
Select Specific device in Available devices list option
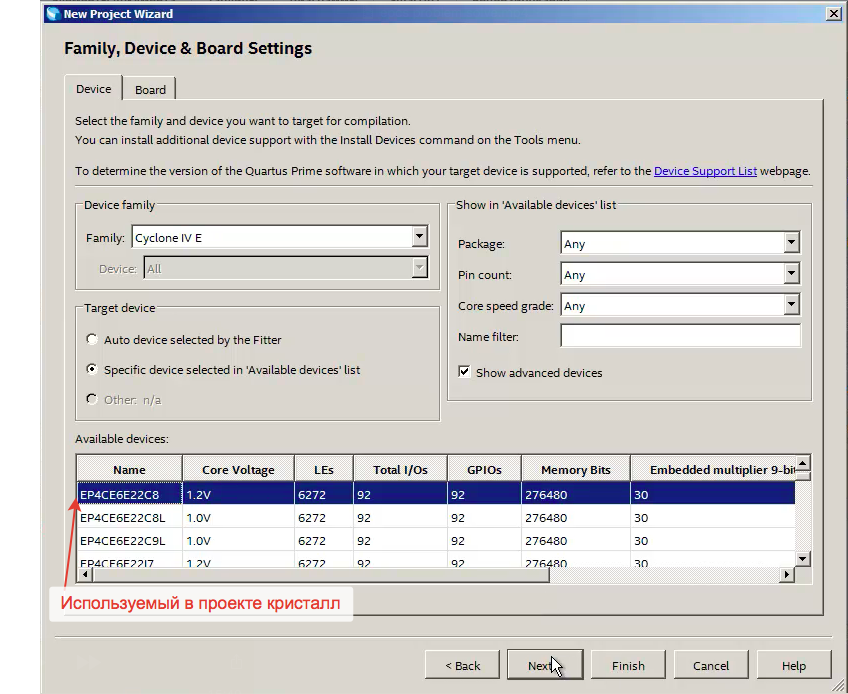(x=92, y=369)
